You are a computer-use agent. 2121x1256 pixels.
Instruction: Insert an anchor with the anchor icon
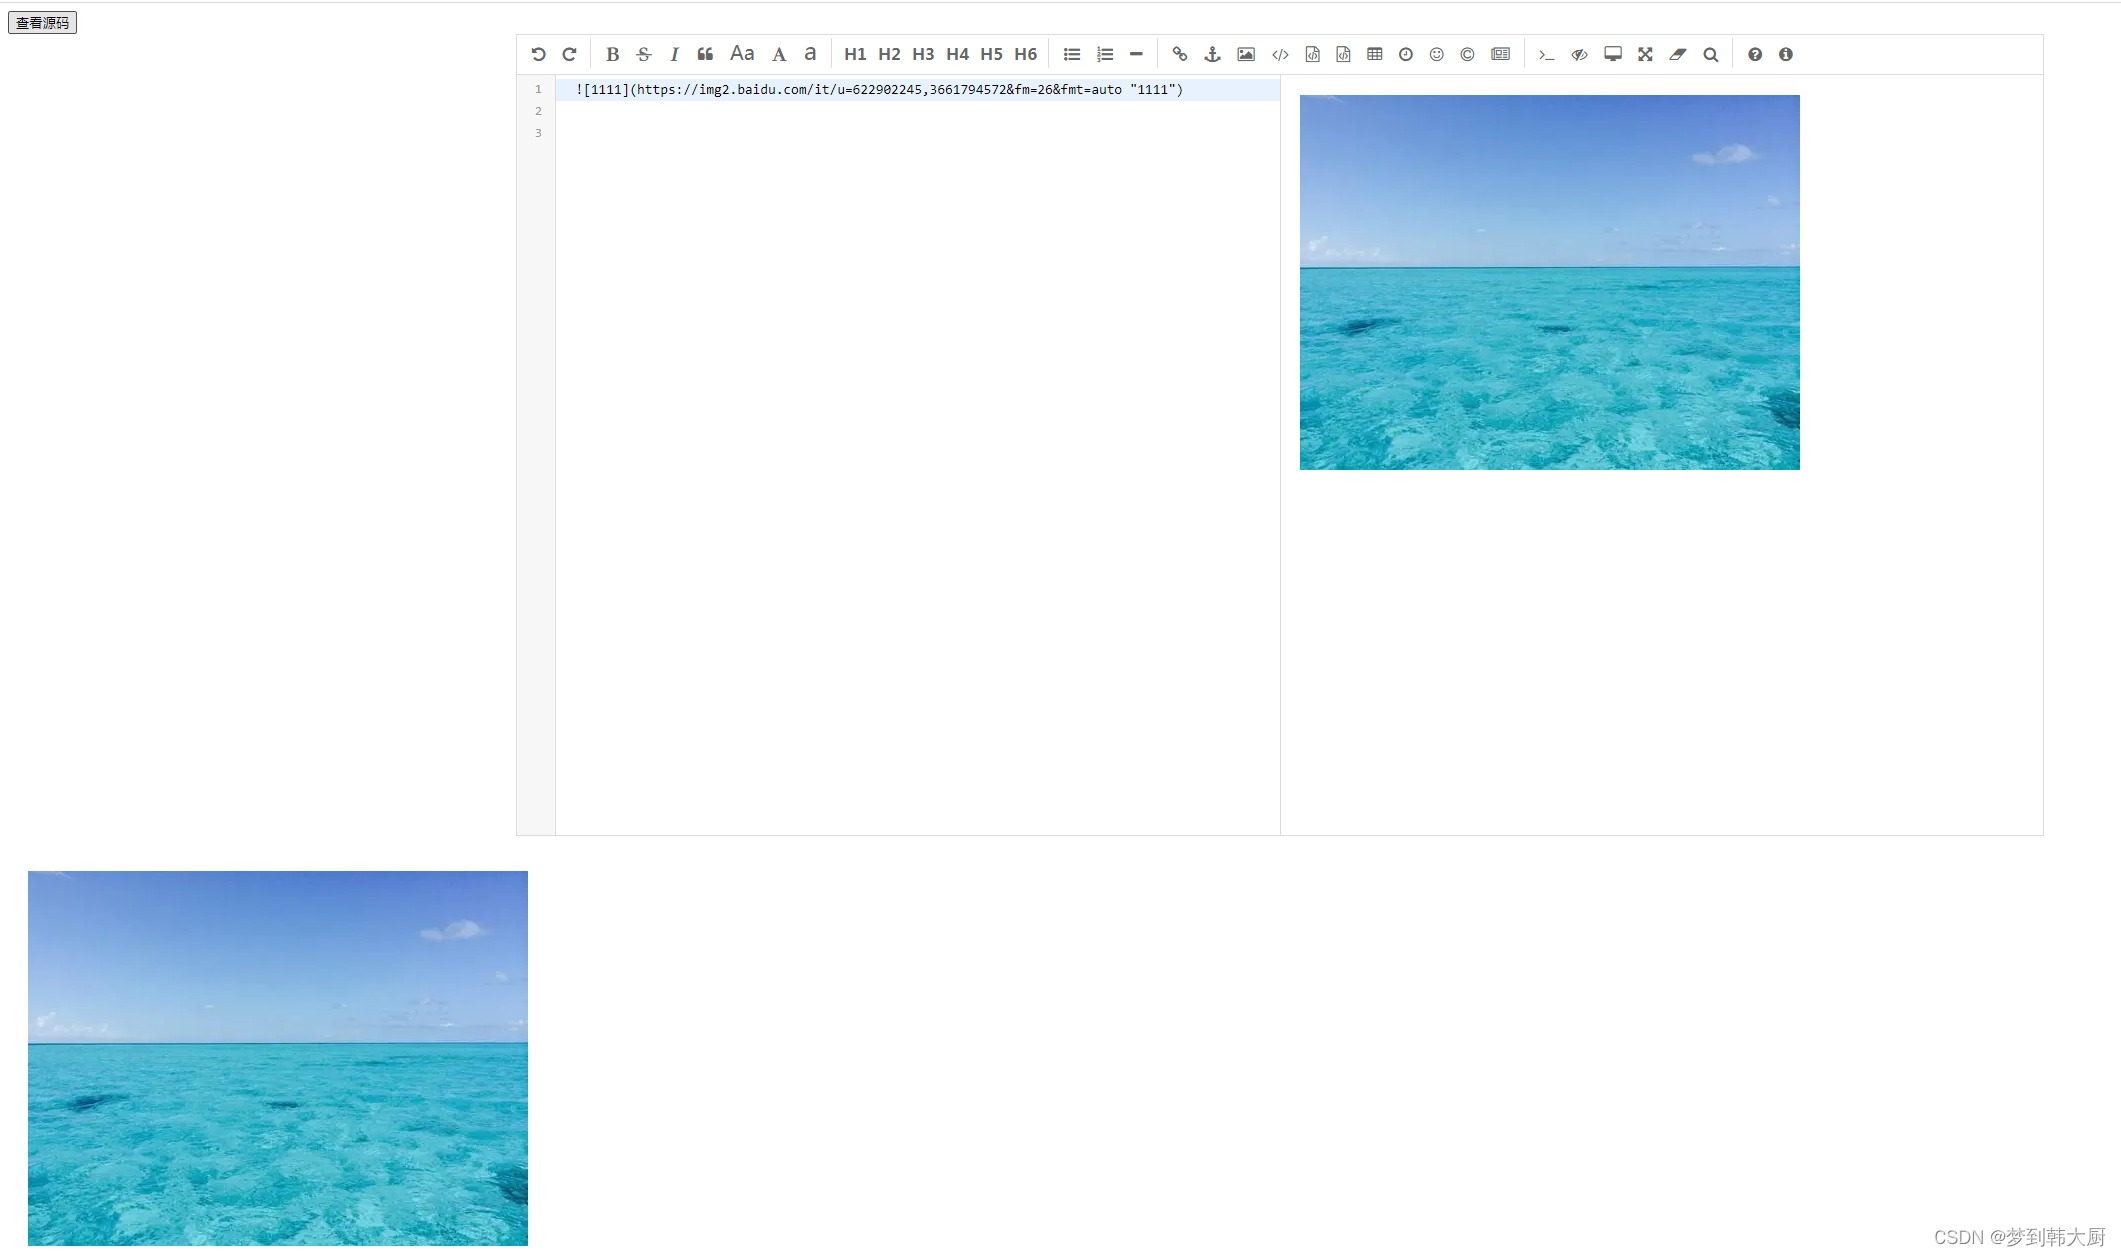(1212, 55)
